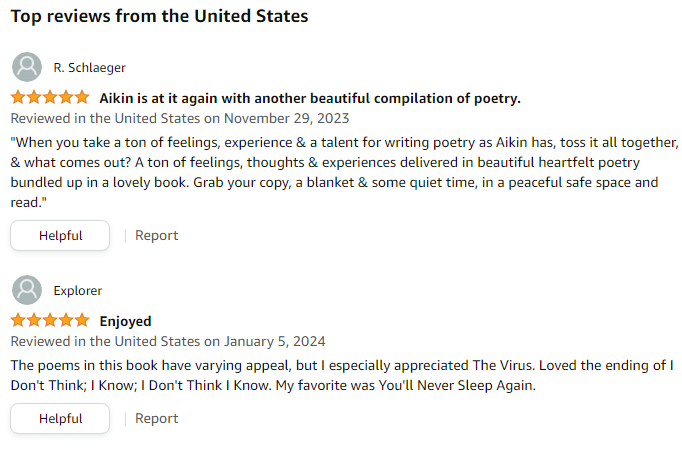Click the first star in Explorer's review rating
682x455 pixels.
tap(18, 320)
